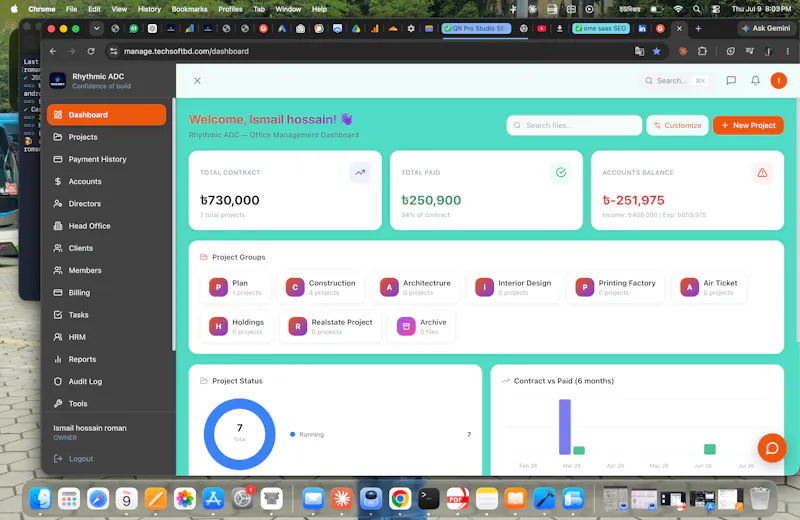The image size is (800, 520).
Task: Open the History menu in menu bar
Action: pyautogui.click(x=149, y=9)
